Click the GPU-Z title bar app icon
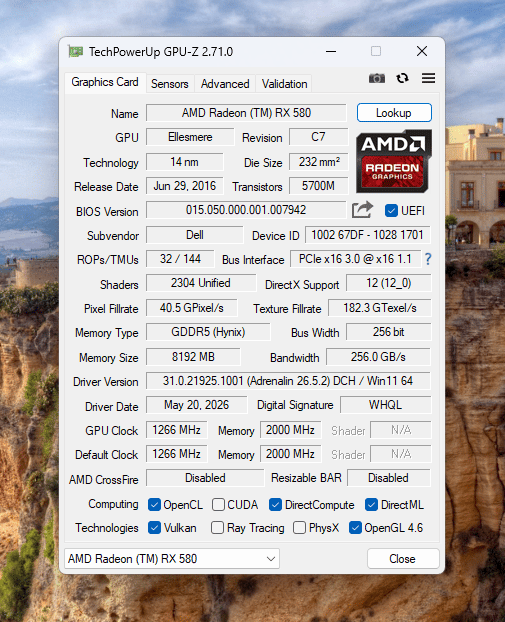 75,51
